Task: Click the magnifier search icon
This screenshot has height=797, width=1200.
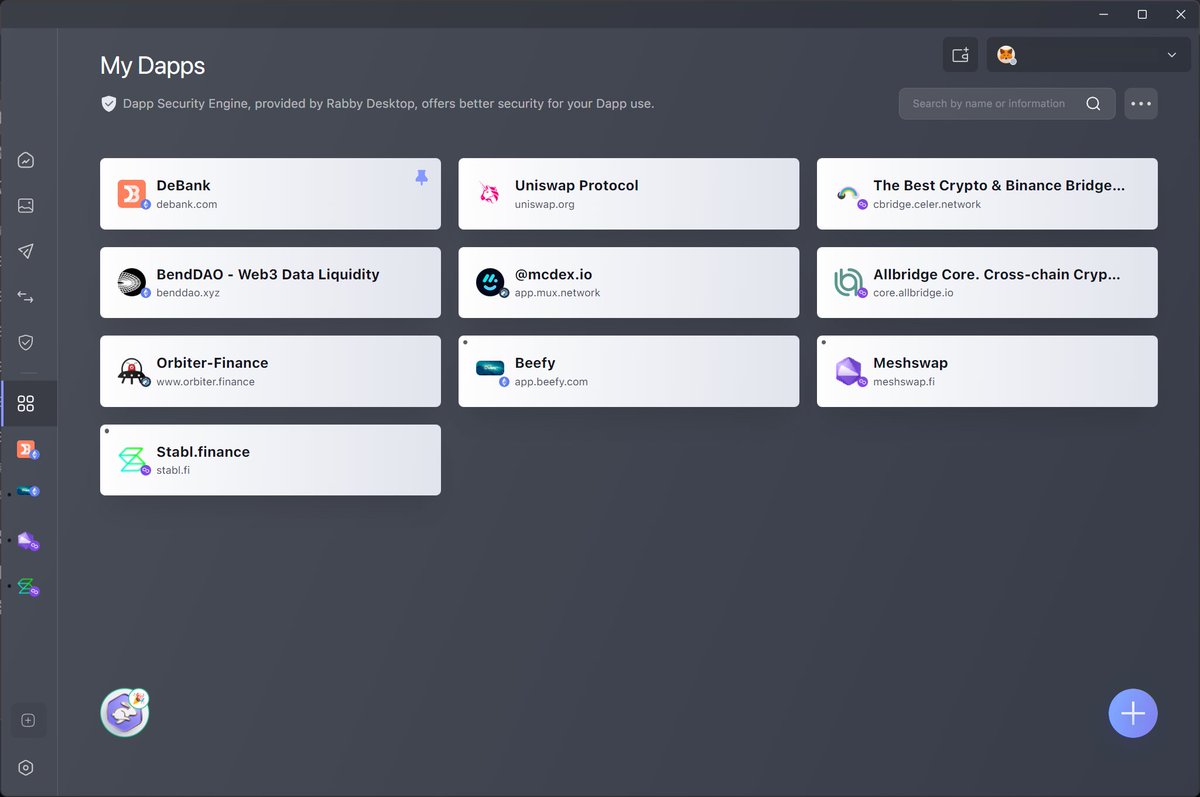Action: pos(1093,104)
